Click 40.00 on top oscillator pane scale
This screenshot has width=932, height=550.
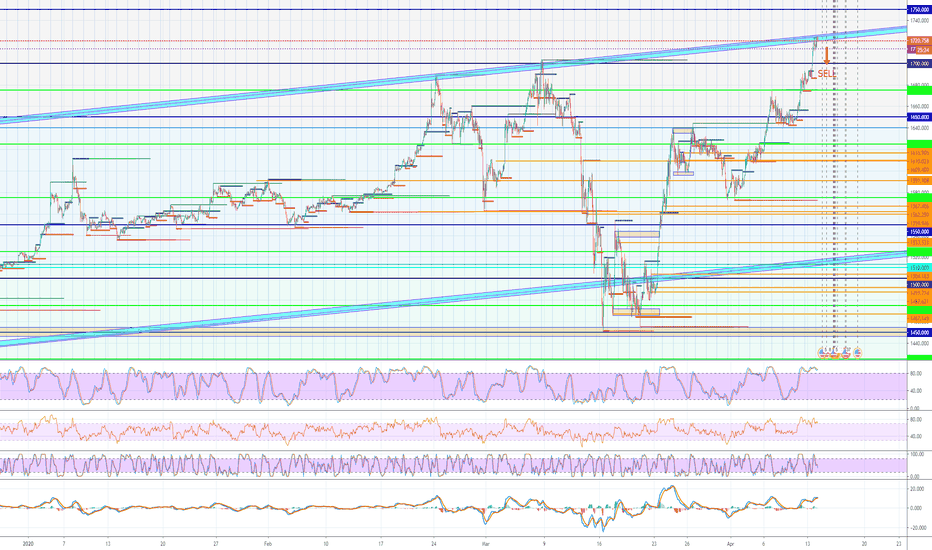tap(916, 391)
